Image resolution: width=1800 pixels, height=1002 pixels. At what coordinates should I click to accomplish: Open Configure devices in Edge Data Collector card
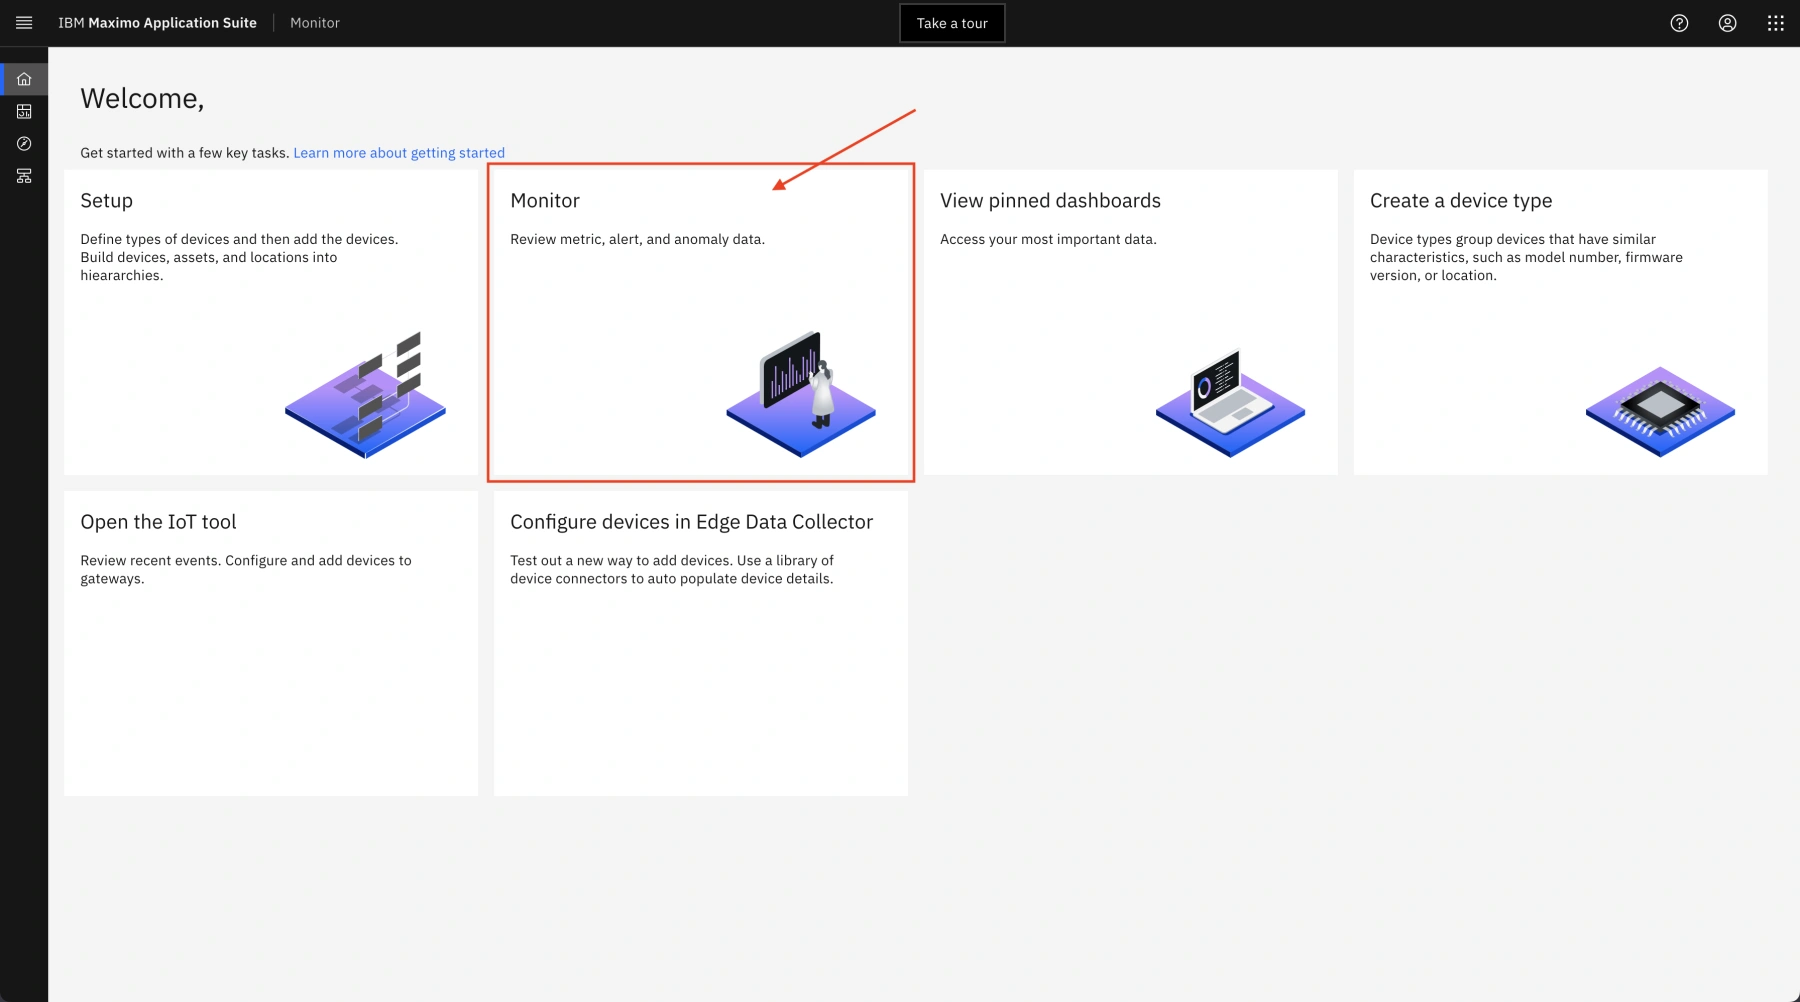click(701, 643)
